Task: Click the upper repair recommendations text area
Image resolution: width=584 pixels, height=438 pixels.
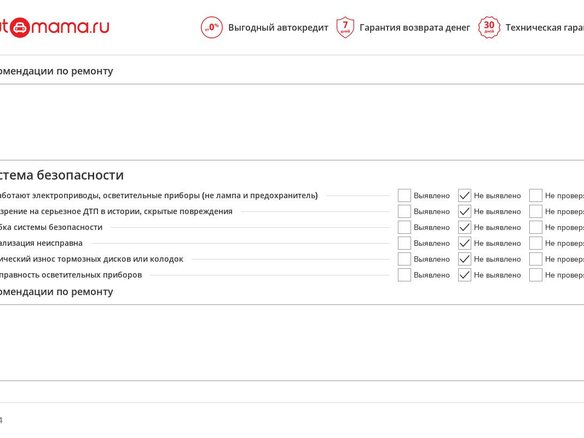Action: pos(292,122)
